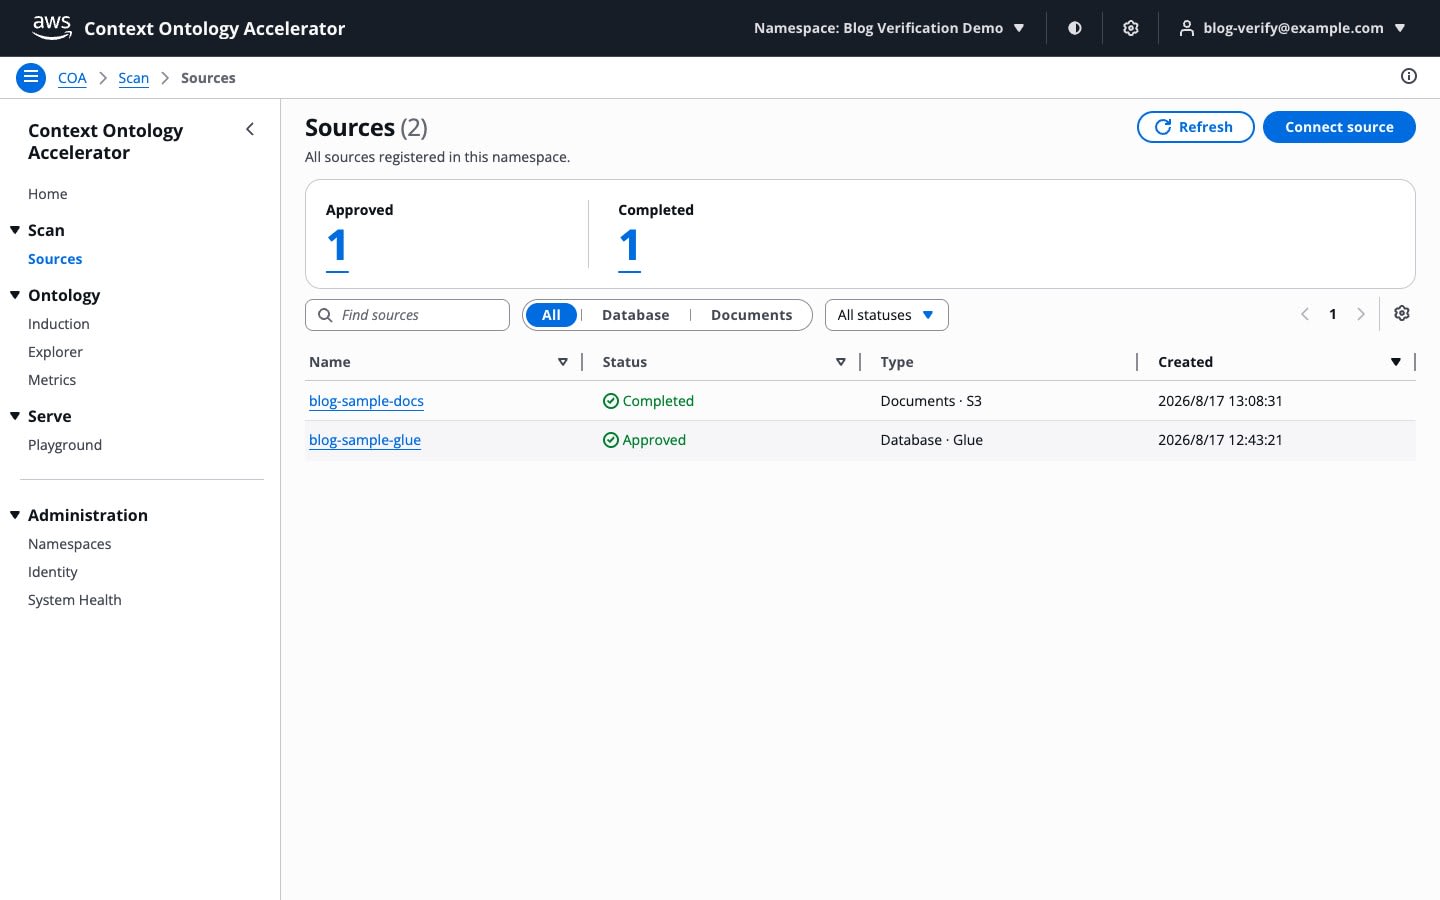Collapse the Scan navigation section
The width and height of the screenshot is (1440, 900).
15,230
